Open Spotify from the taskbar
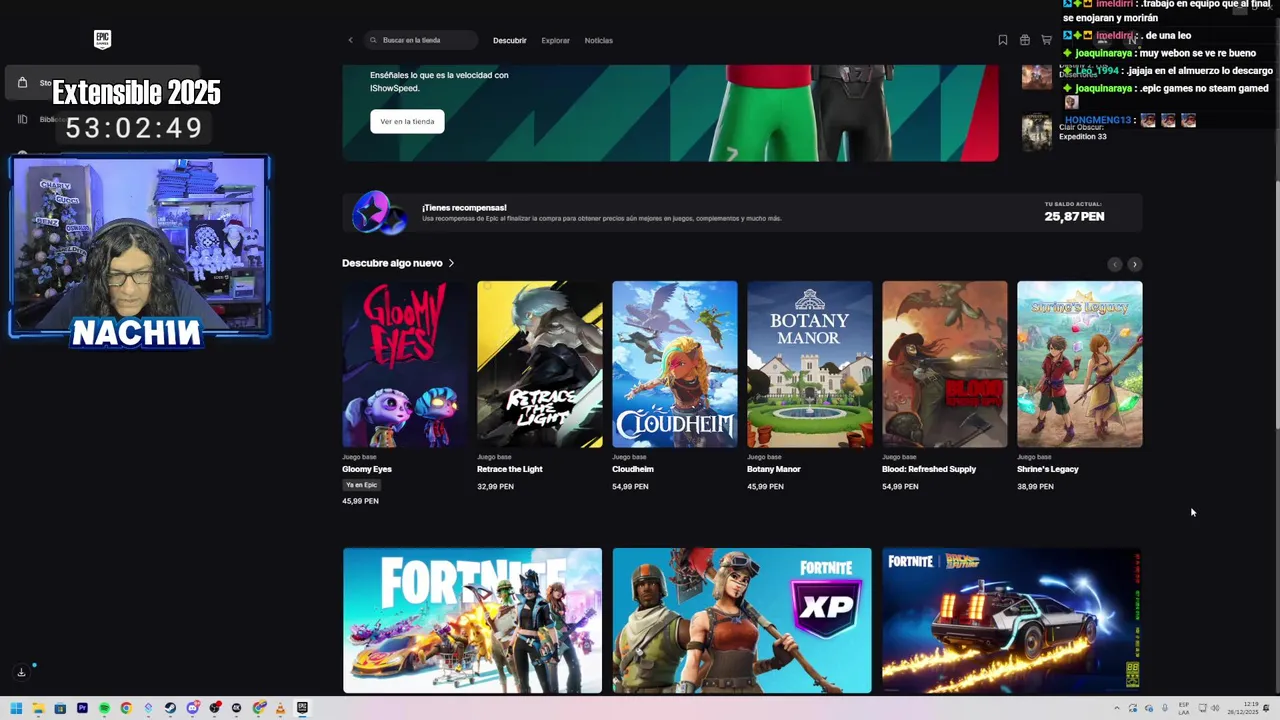 click(x=104, y=708)
